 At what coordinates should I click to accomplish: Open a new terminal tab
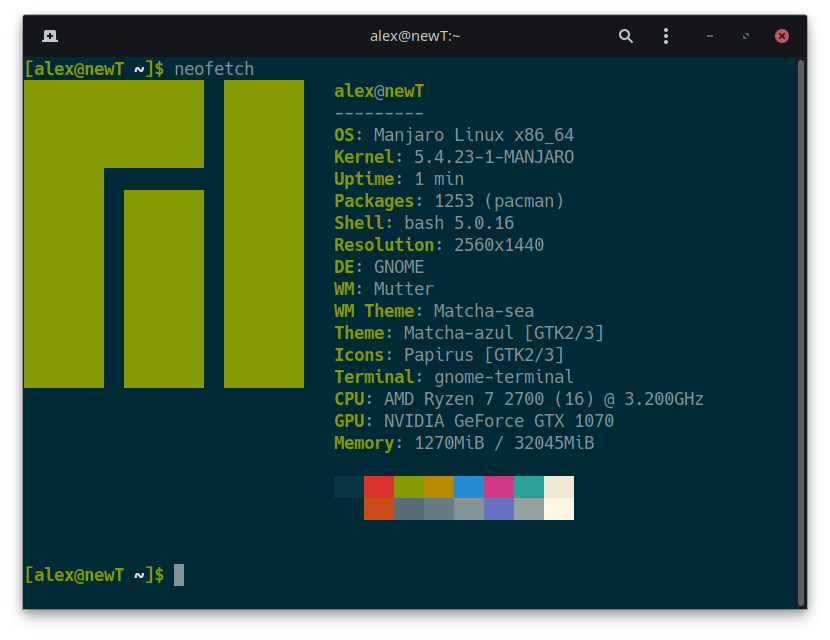(x=50, y=36)
